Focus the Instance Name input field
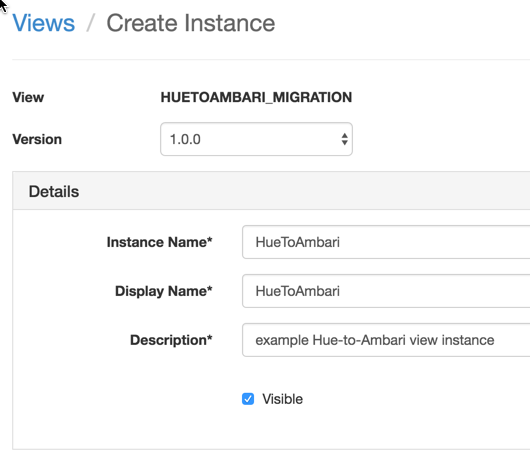 pos(386,242)
